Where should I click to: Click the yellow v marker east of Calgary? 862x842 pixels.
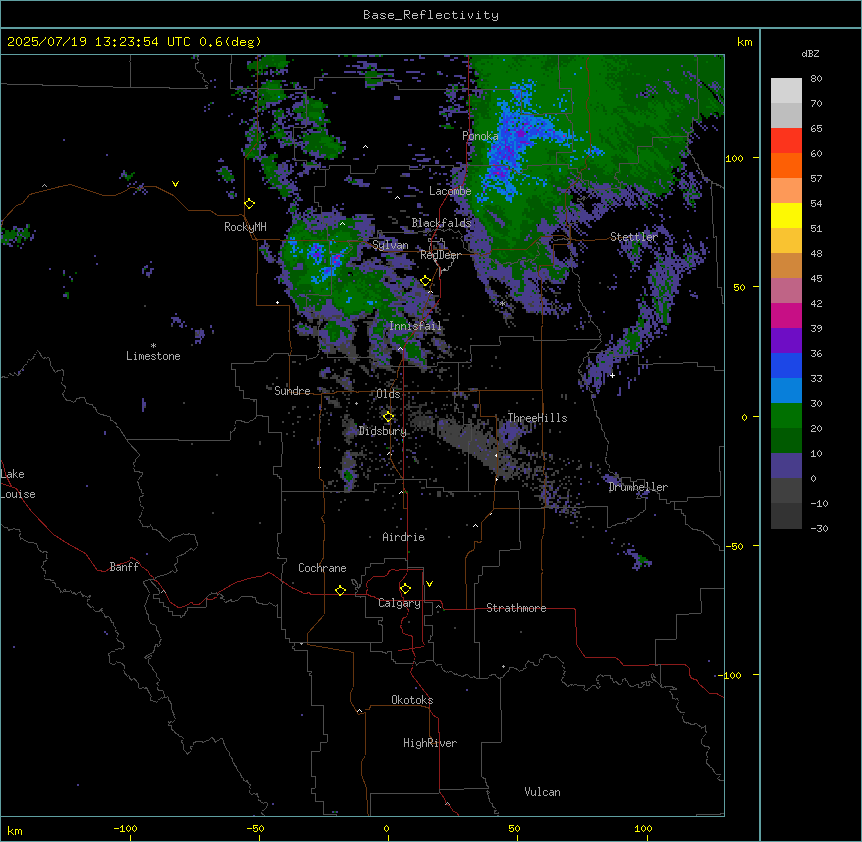429,584
